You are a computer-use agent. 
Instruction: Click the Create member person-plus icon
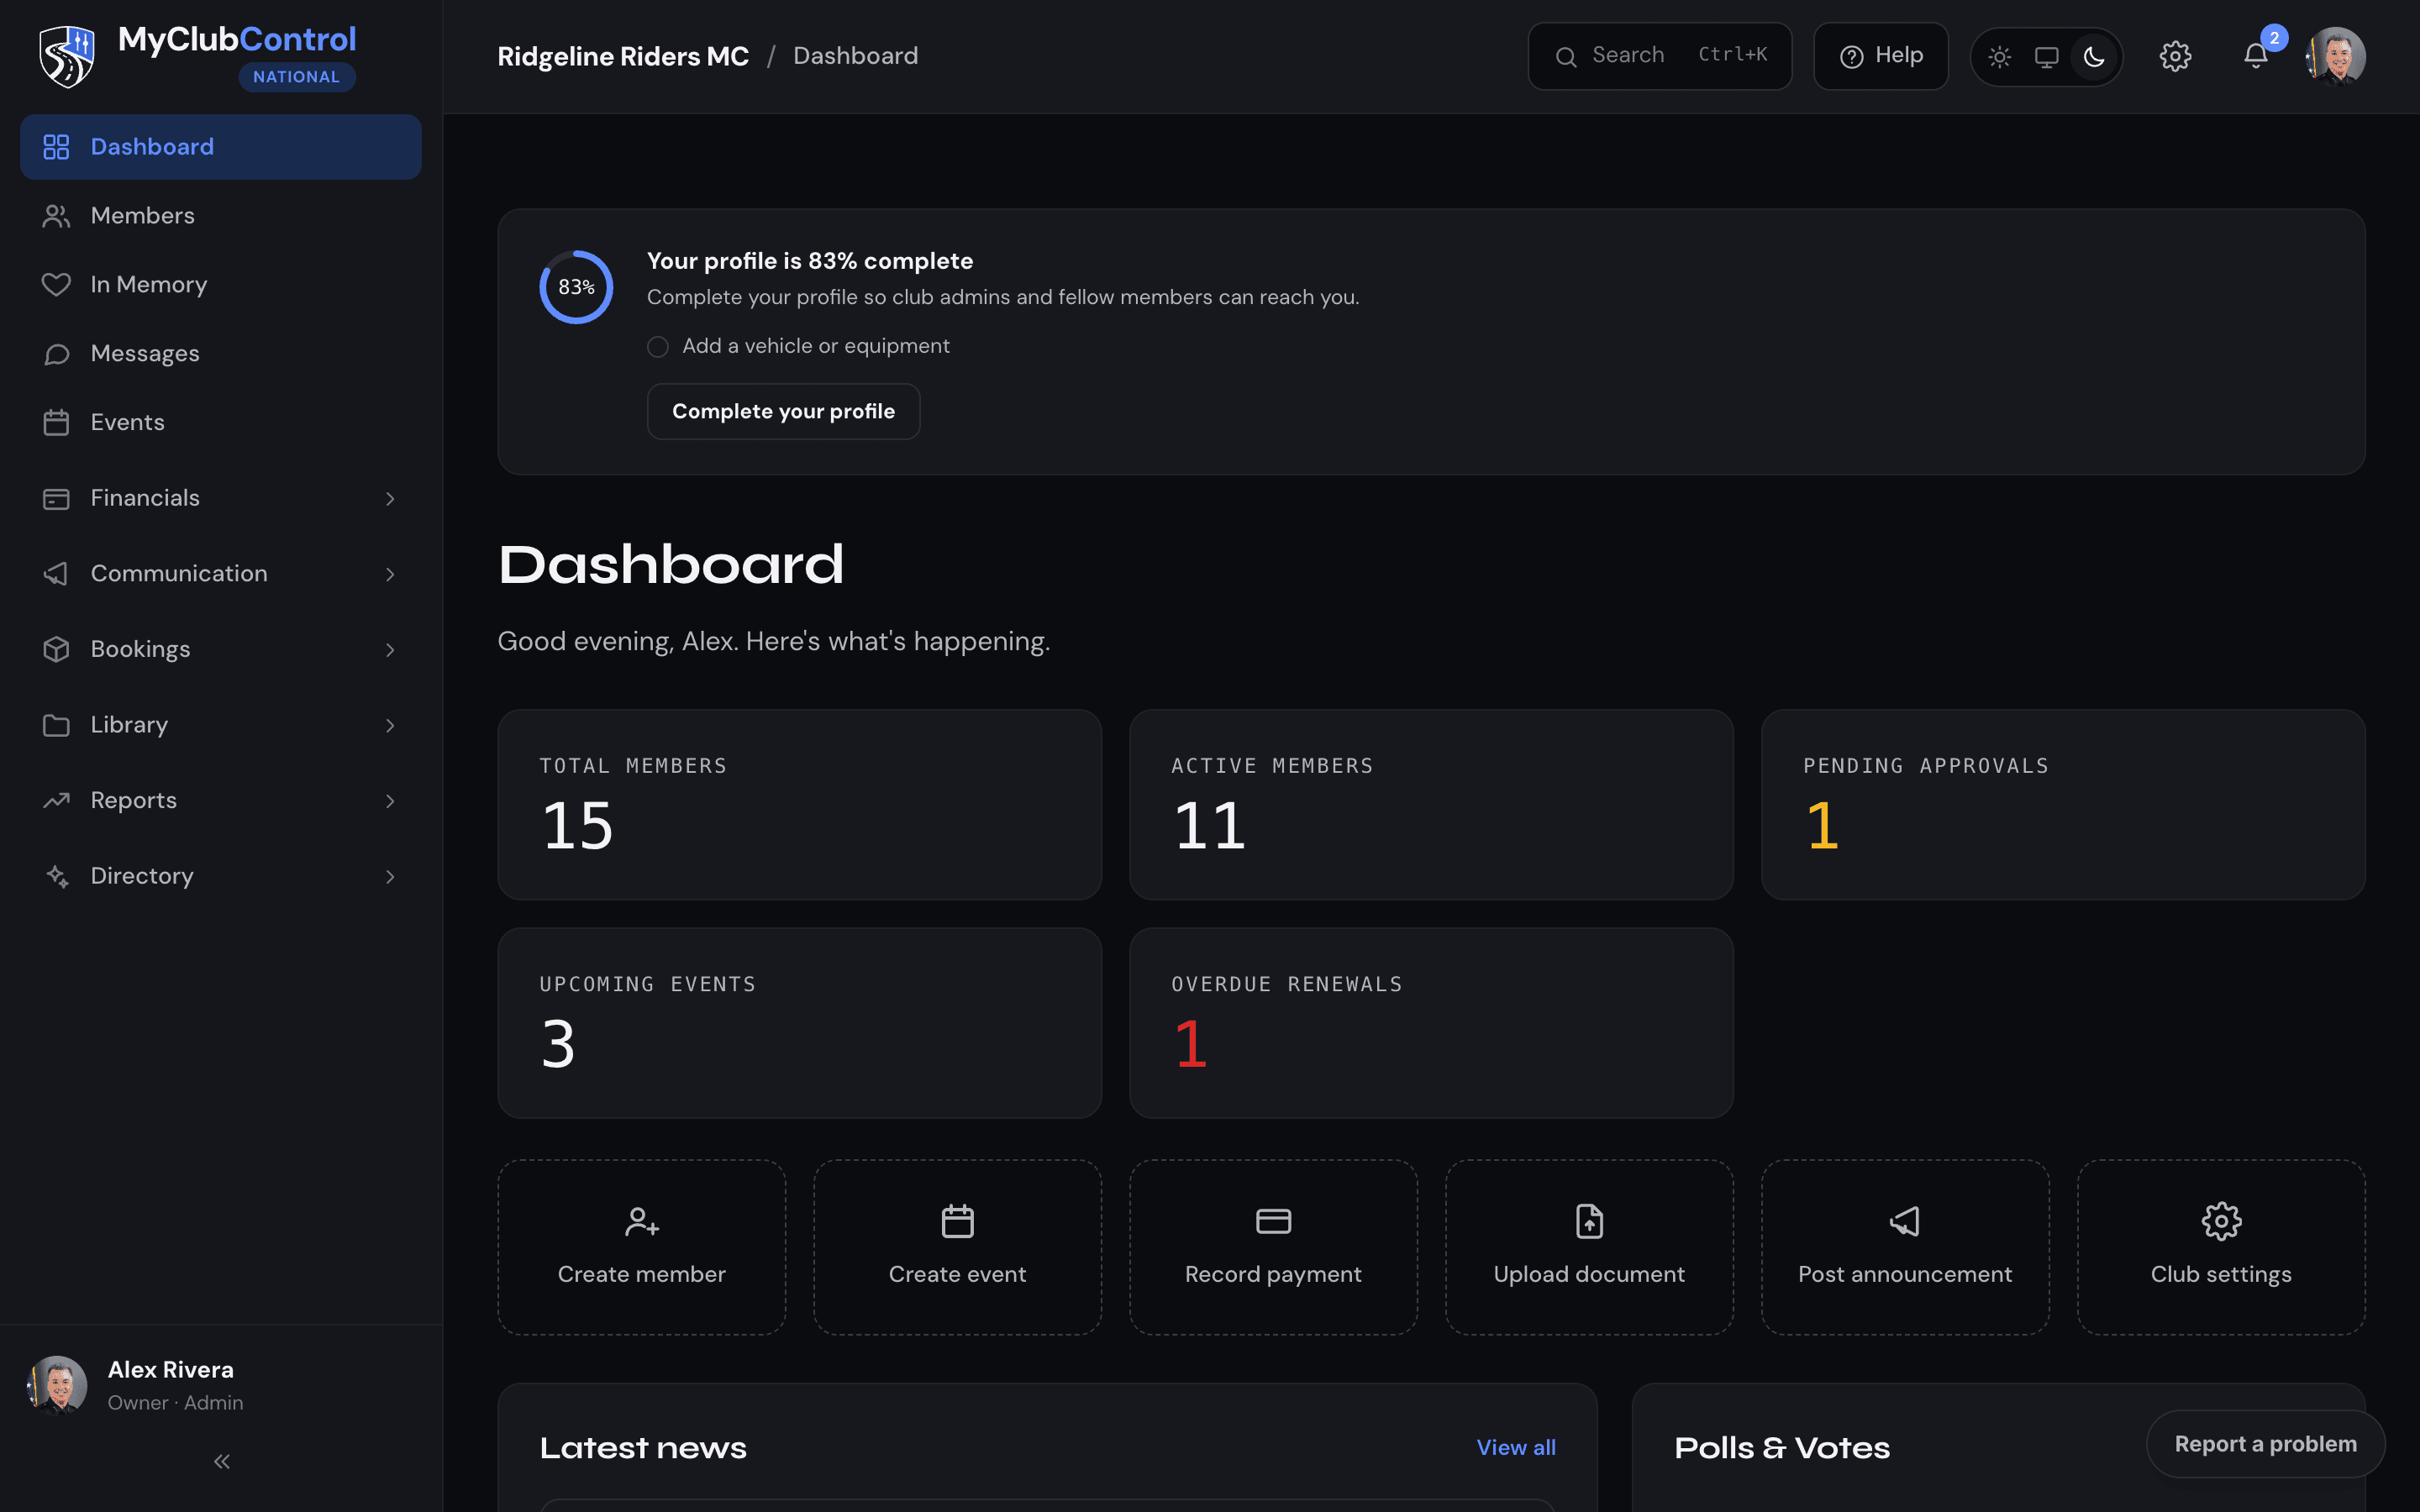[x=642, y=1221]
